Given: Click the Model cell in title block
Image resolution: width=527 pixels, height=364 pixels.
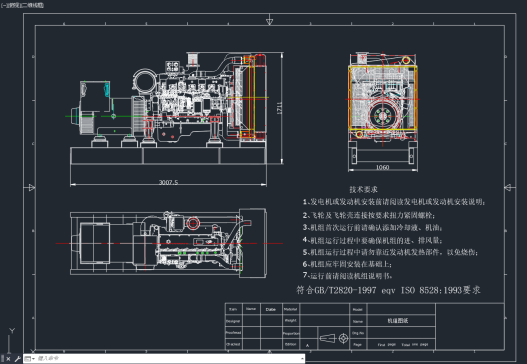Looking at the screenshot, I should click(x=358, y=309).
